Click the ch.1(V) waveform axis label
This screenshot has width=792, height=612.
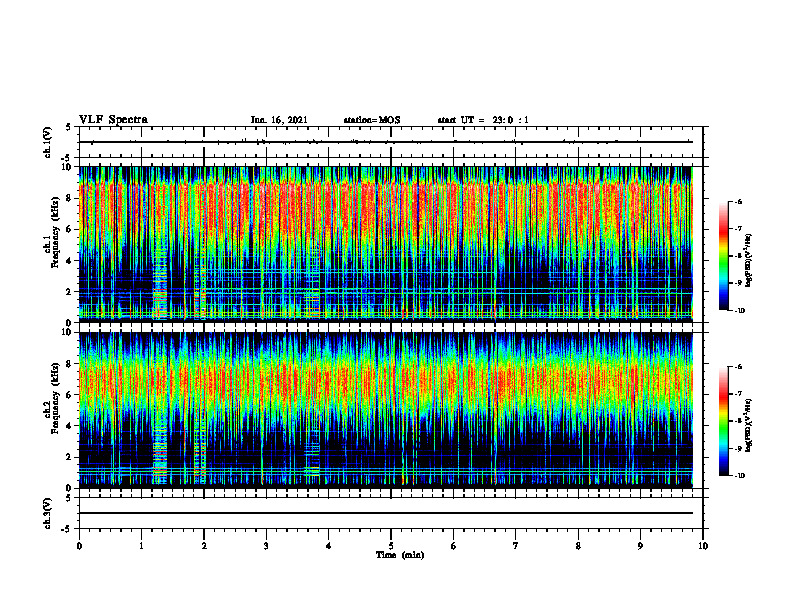point(48,142)
